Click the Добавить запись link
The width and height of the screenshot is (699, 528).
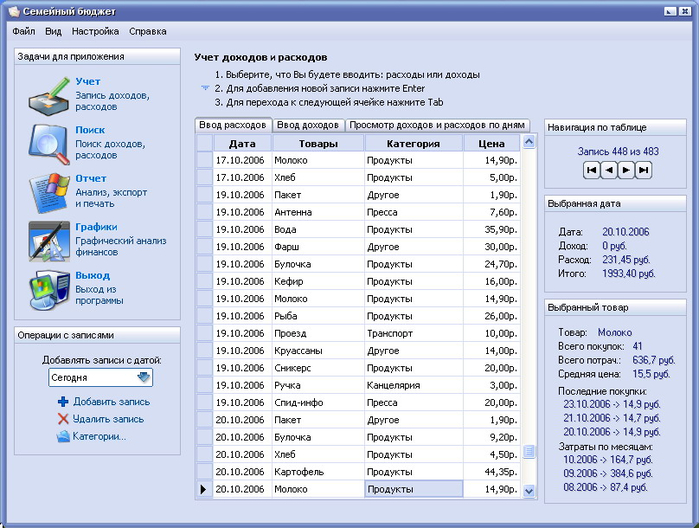111,402
